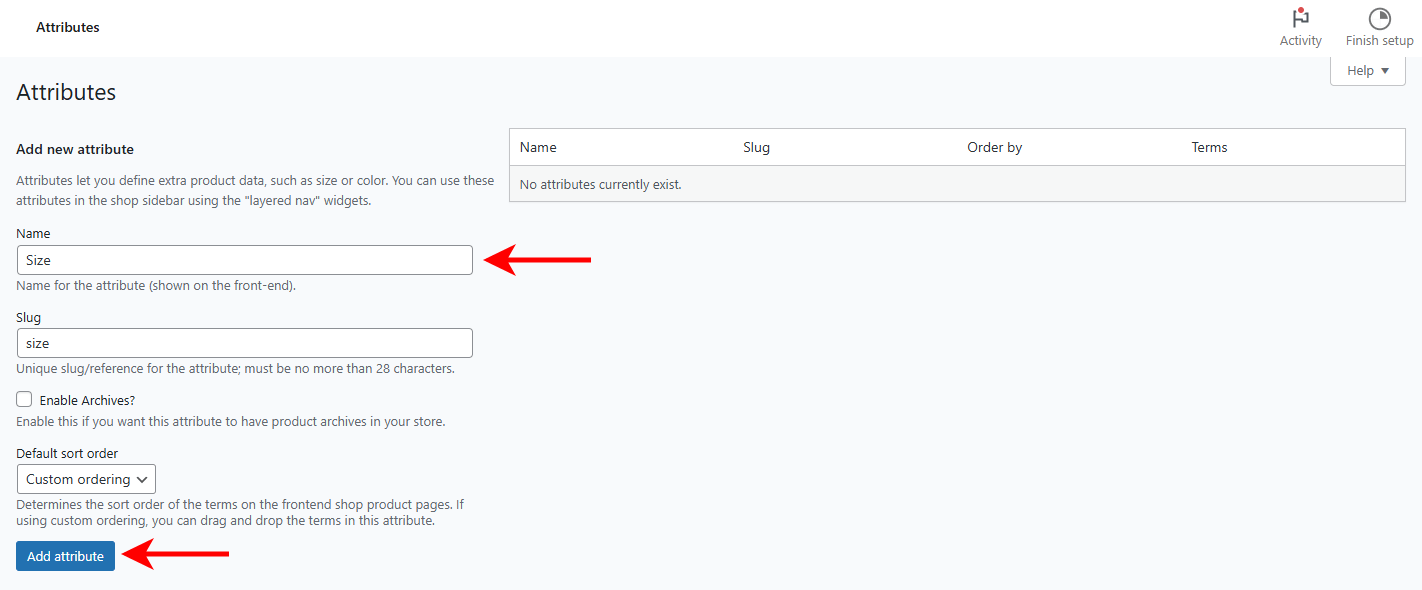Open the Activity flag icon
Viewport: 1422px width, 590px height.
point(1300,18)
